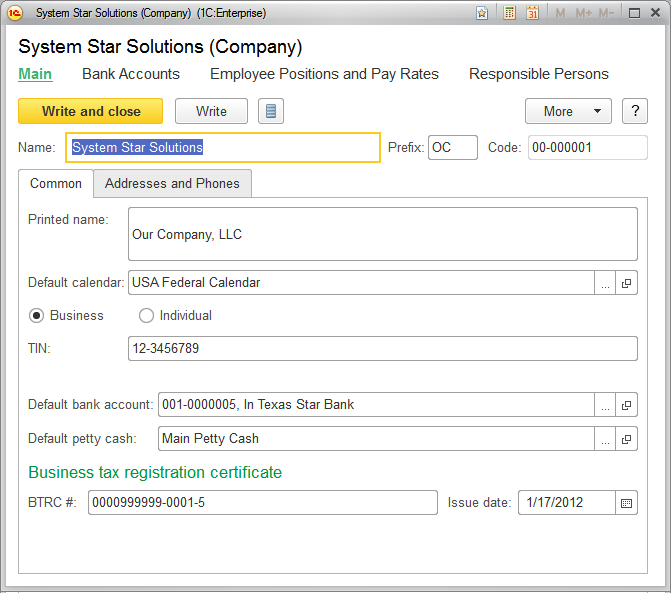
Task: Click Write and close button
Action: (90, 111)
